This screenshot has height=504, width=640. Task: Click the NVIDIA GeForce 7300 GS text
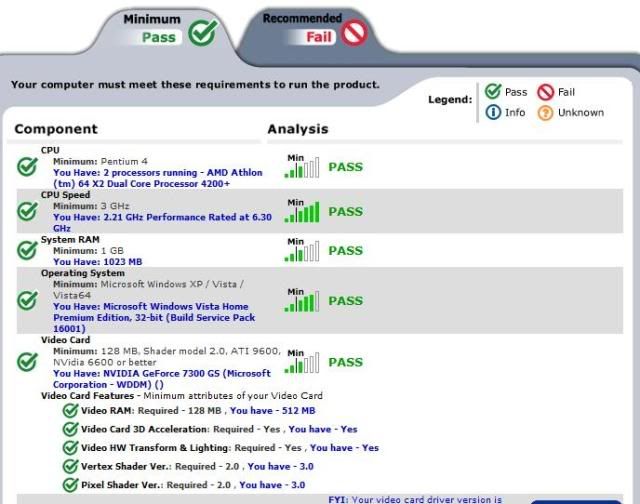click(161, 373)
